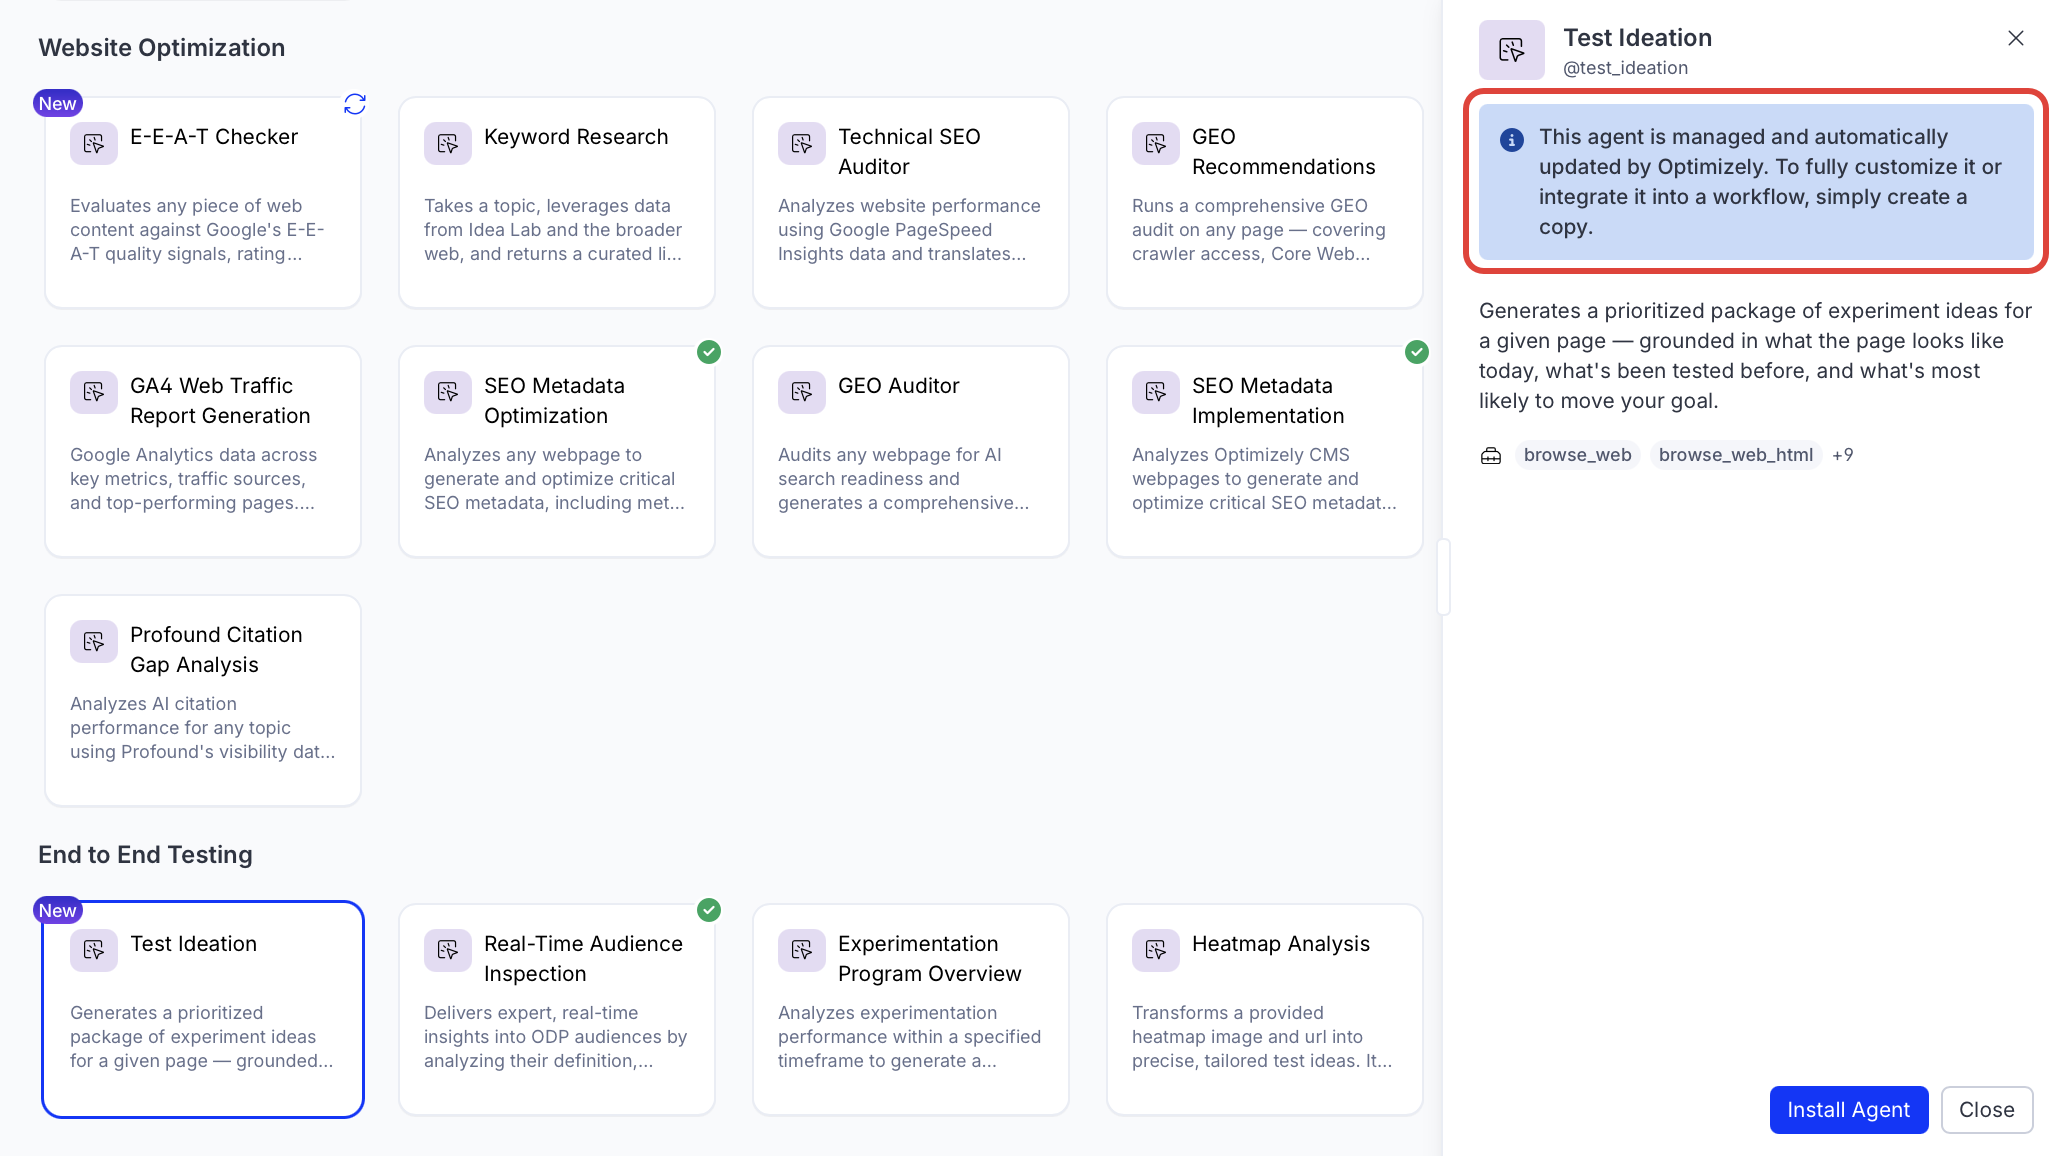Click the Test Ideation icon in the detail panel
Screen dimensions: 2056x1156
click(1510, 49)
